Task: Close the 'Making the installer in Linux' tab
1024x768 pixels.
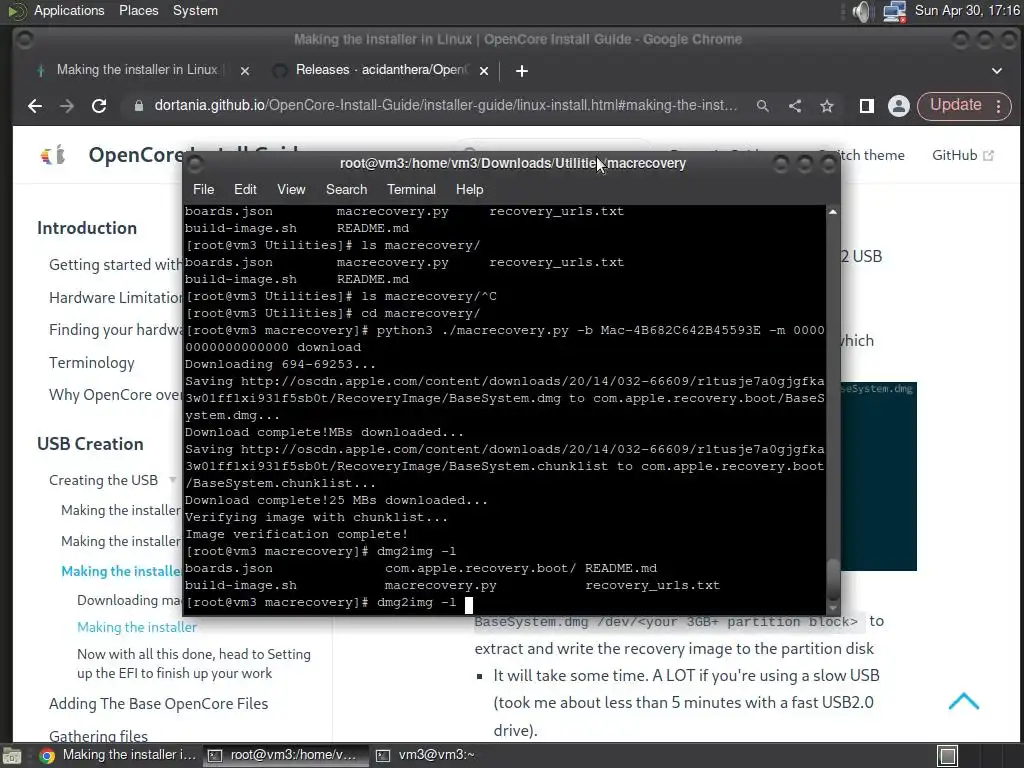Action: coord(244,71)
